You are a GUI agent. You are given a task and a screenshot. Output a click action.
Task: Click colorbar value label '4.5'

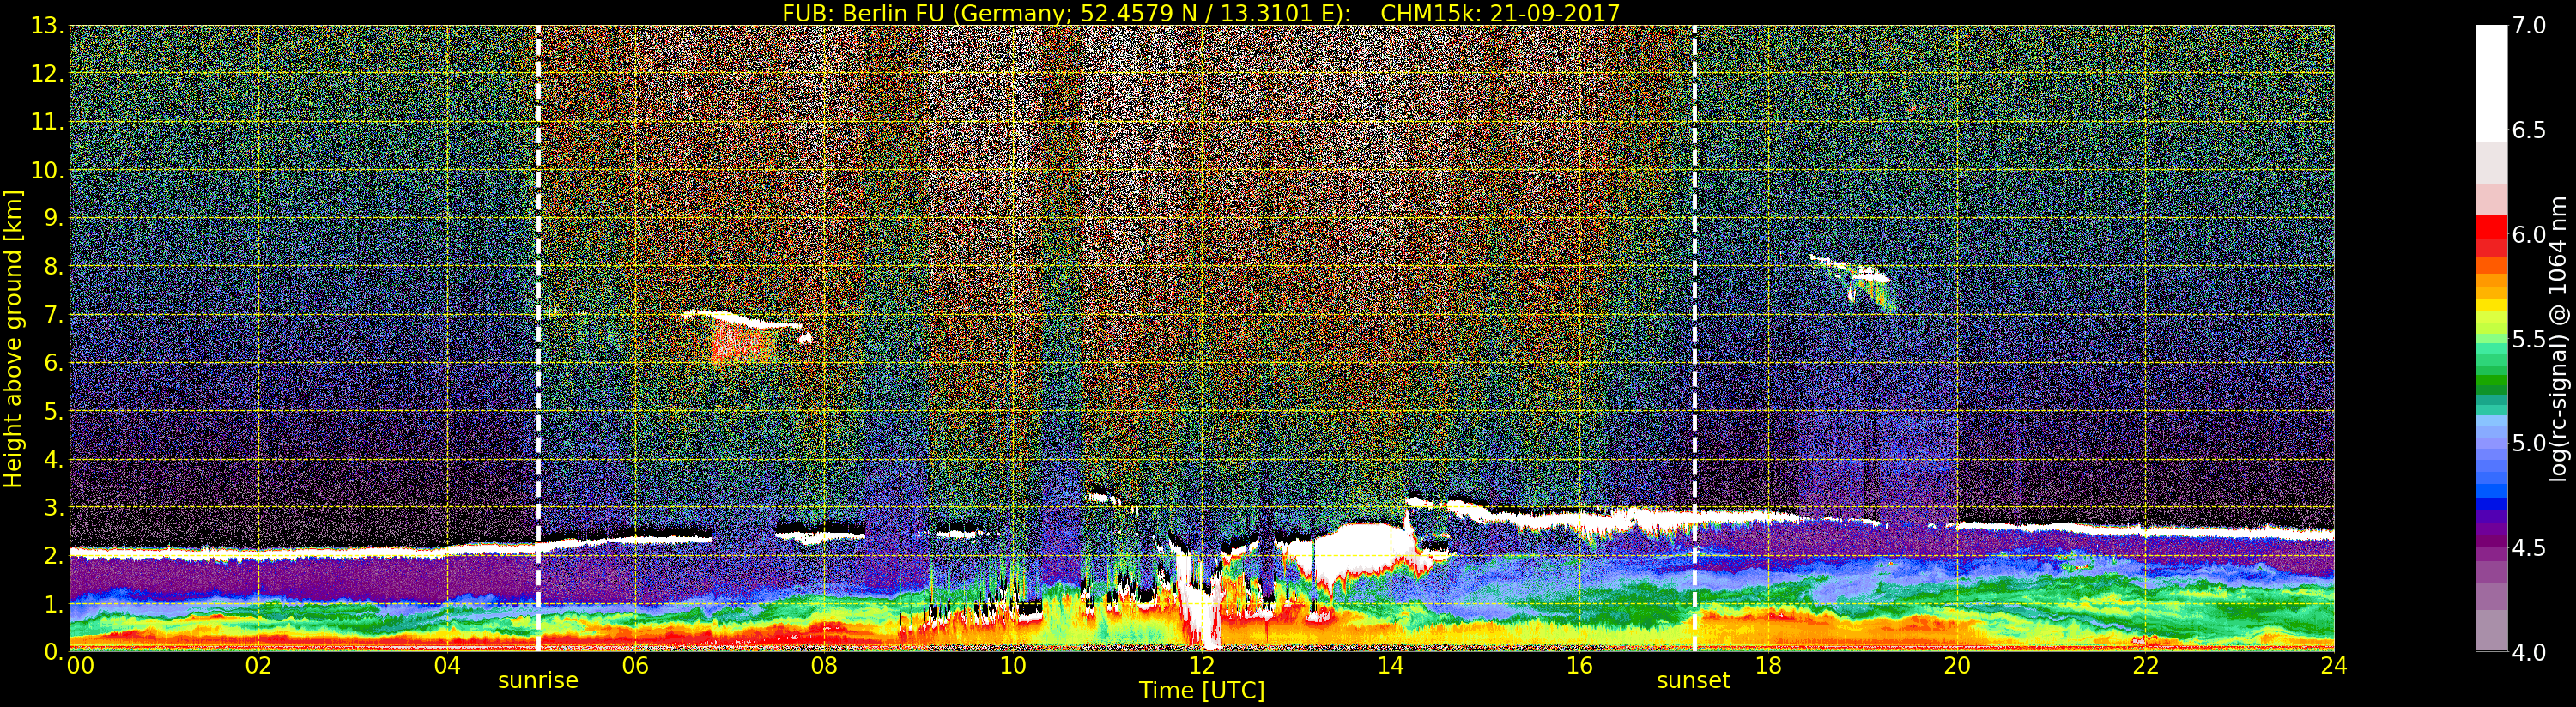click(2529, 547)
